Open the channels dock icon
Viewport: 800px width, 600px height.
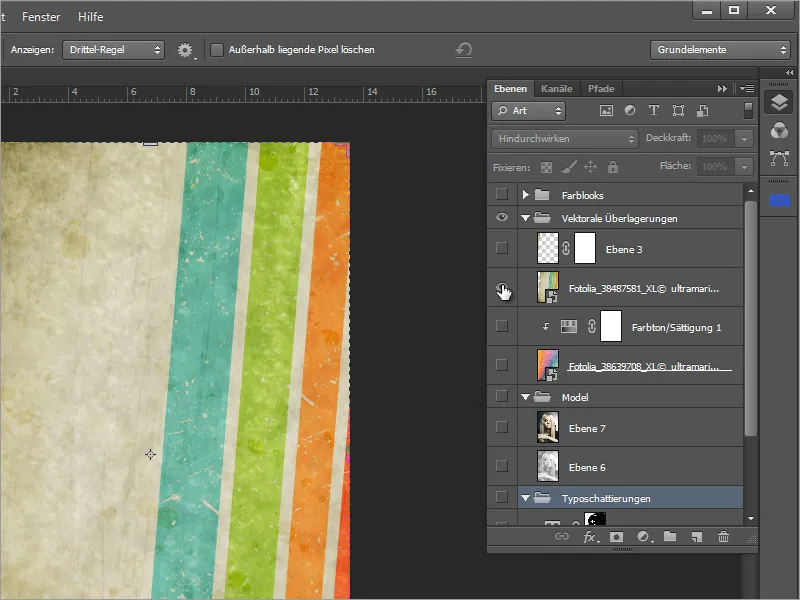coord(779,131)
